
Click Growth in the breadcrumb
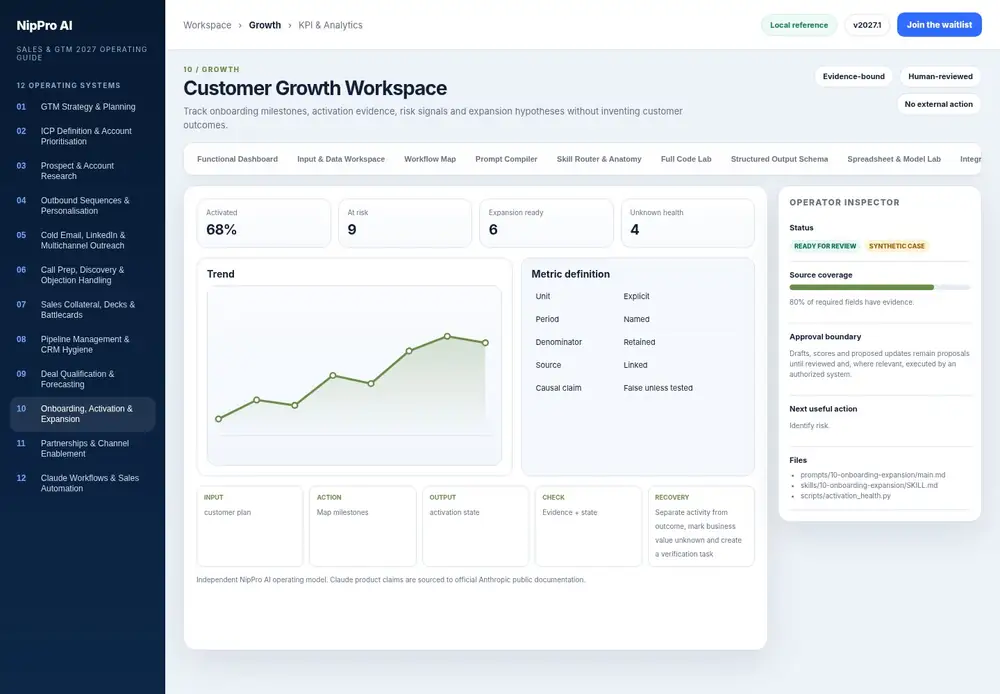[x=265, y=25]
